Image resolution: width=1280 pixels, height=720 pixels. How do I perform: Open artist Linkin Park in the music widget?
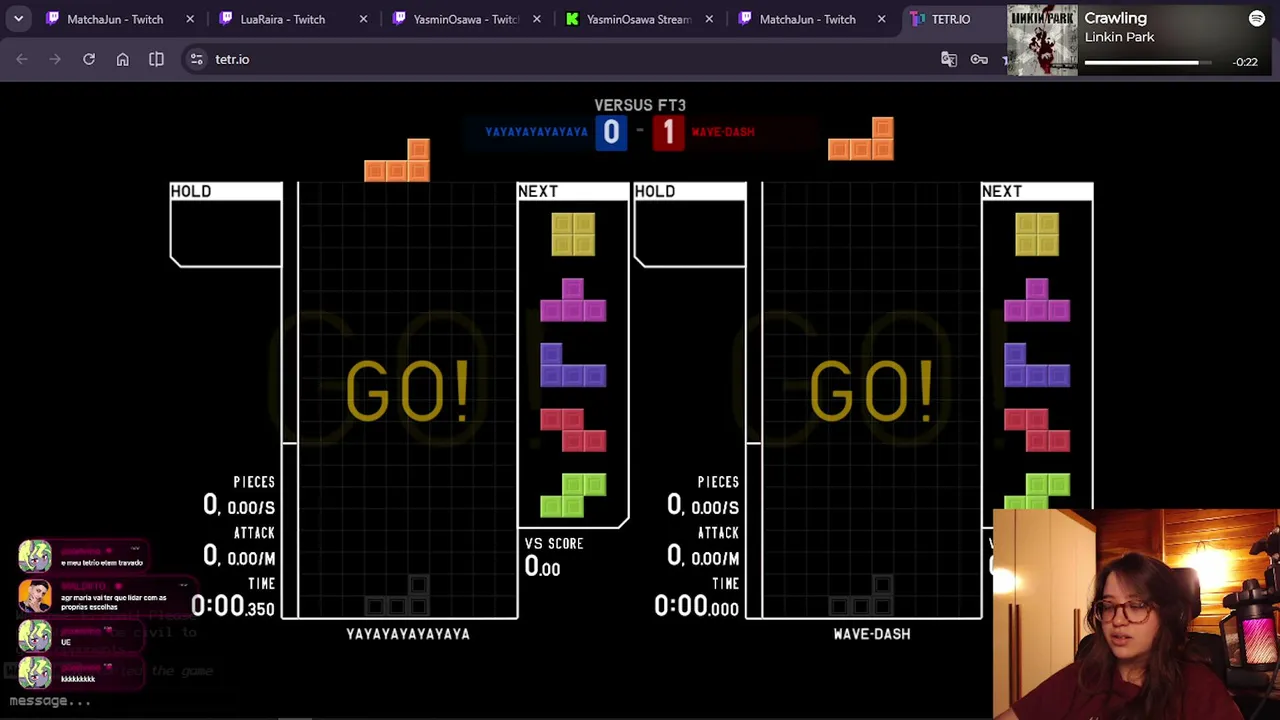[1119, 37]
